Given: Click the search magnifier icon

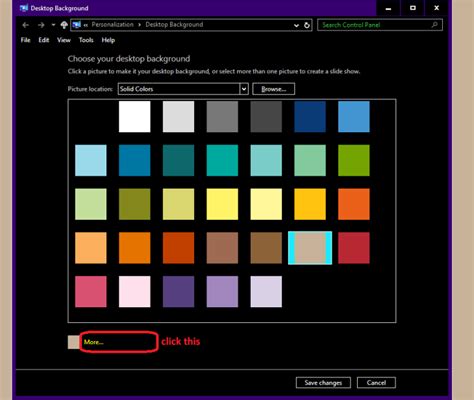Looking at the screenshot, I should [434, 25].
